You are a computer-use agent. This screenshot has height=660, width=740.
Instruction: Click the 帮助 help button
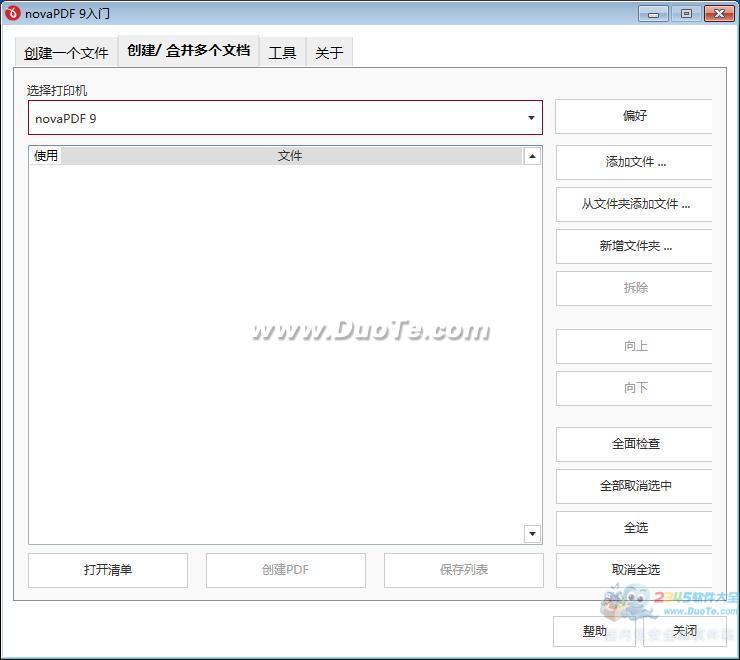pos(594,632)
